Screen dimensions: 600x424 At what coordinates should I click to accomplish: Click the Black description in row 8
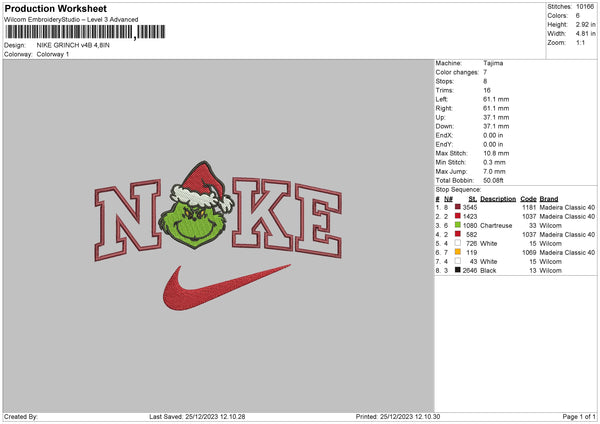point(488,271)
